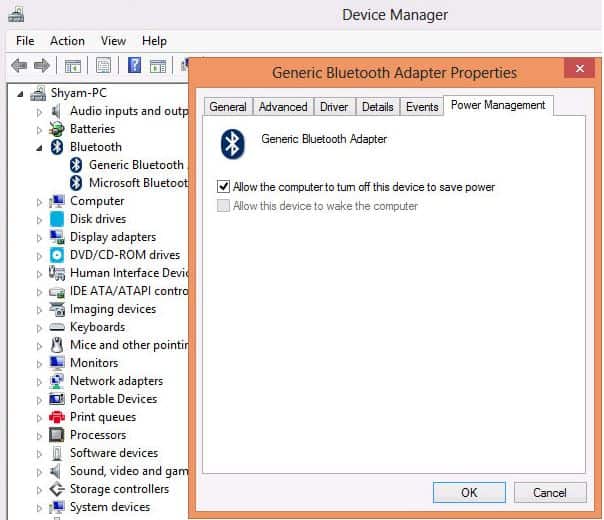The height and width of the screenshot is (520, 604).
Task: Click the Bluetooth category icon
Action: point(57,147)
